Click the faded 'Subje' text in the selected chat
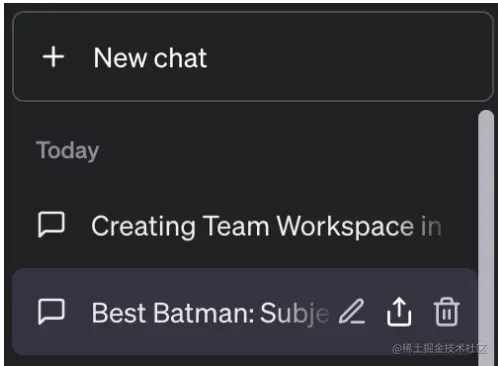498x366 pixels. click(294, 314)
